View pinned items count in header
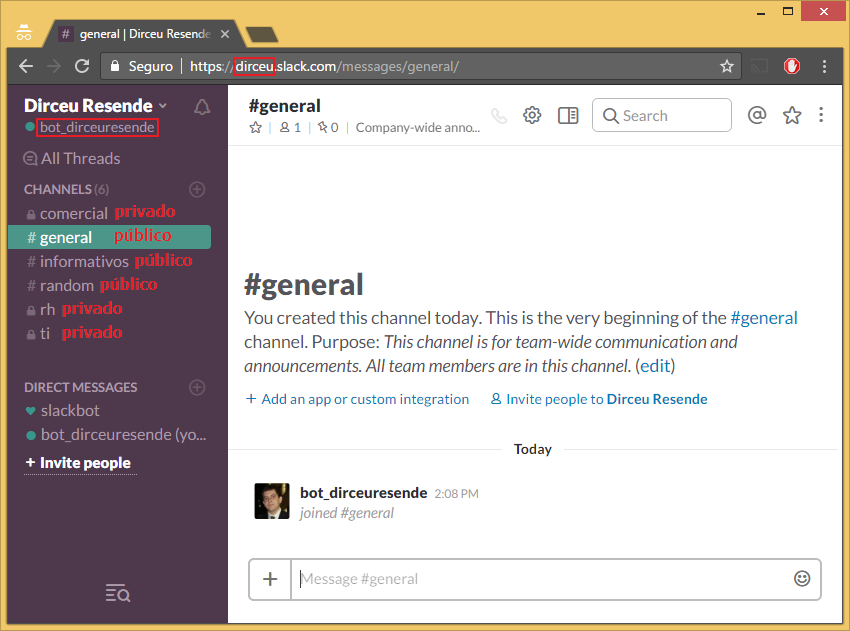This screenshot has width=850, height=631. tap(328, 127)
